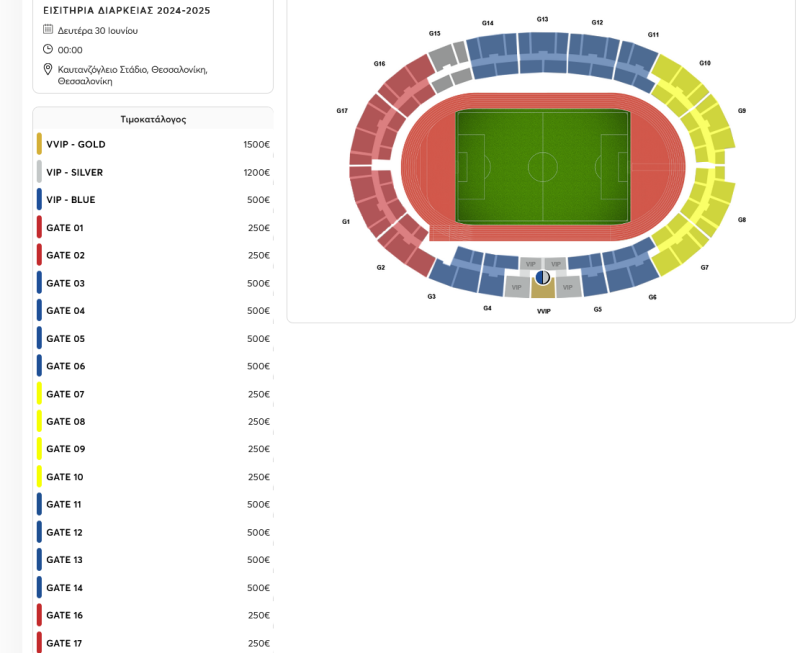
Task: Select the VIP - SILVER 1200€ row
Action: click(153, 172)
